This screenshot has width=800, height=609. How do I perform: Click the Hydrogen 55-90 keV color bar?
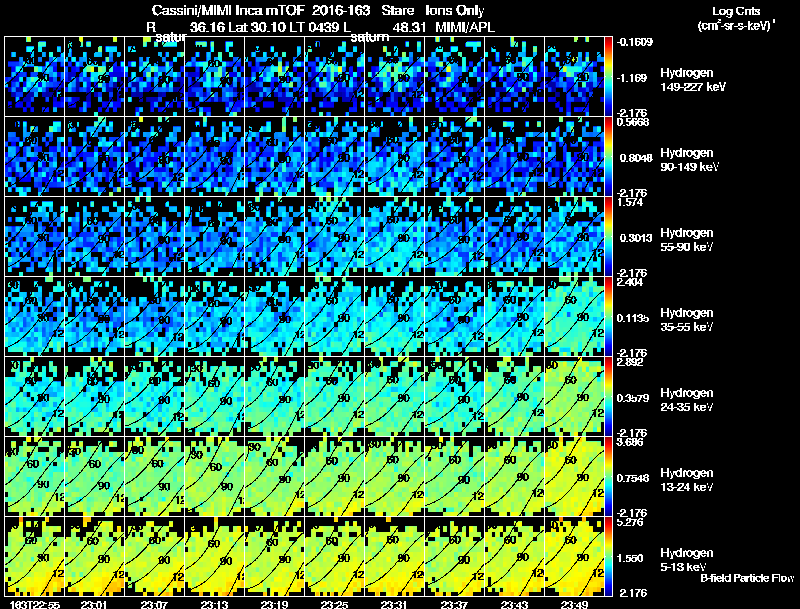tap(608, 236)
